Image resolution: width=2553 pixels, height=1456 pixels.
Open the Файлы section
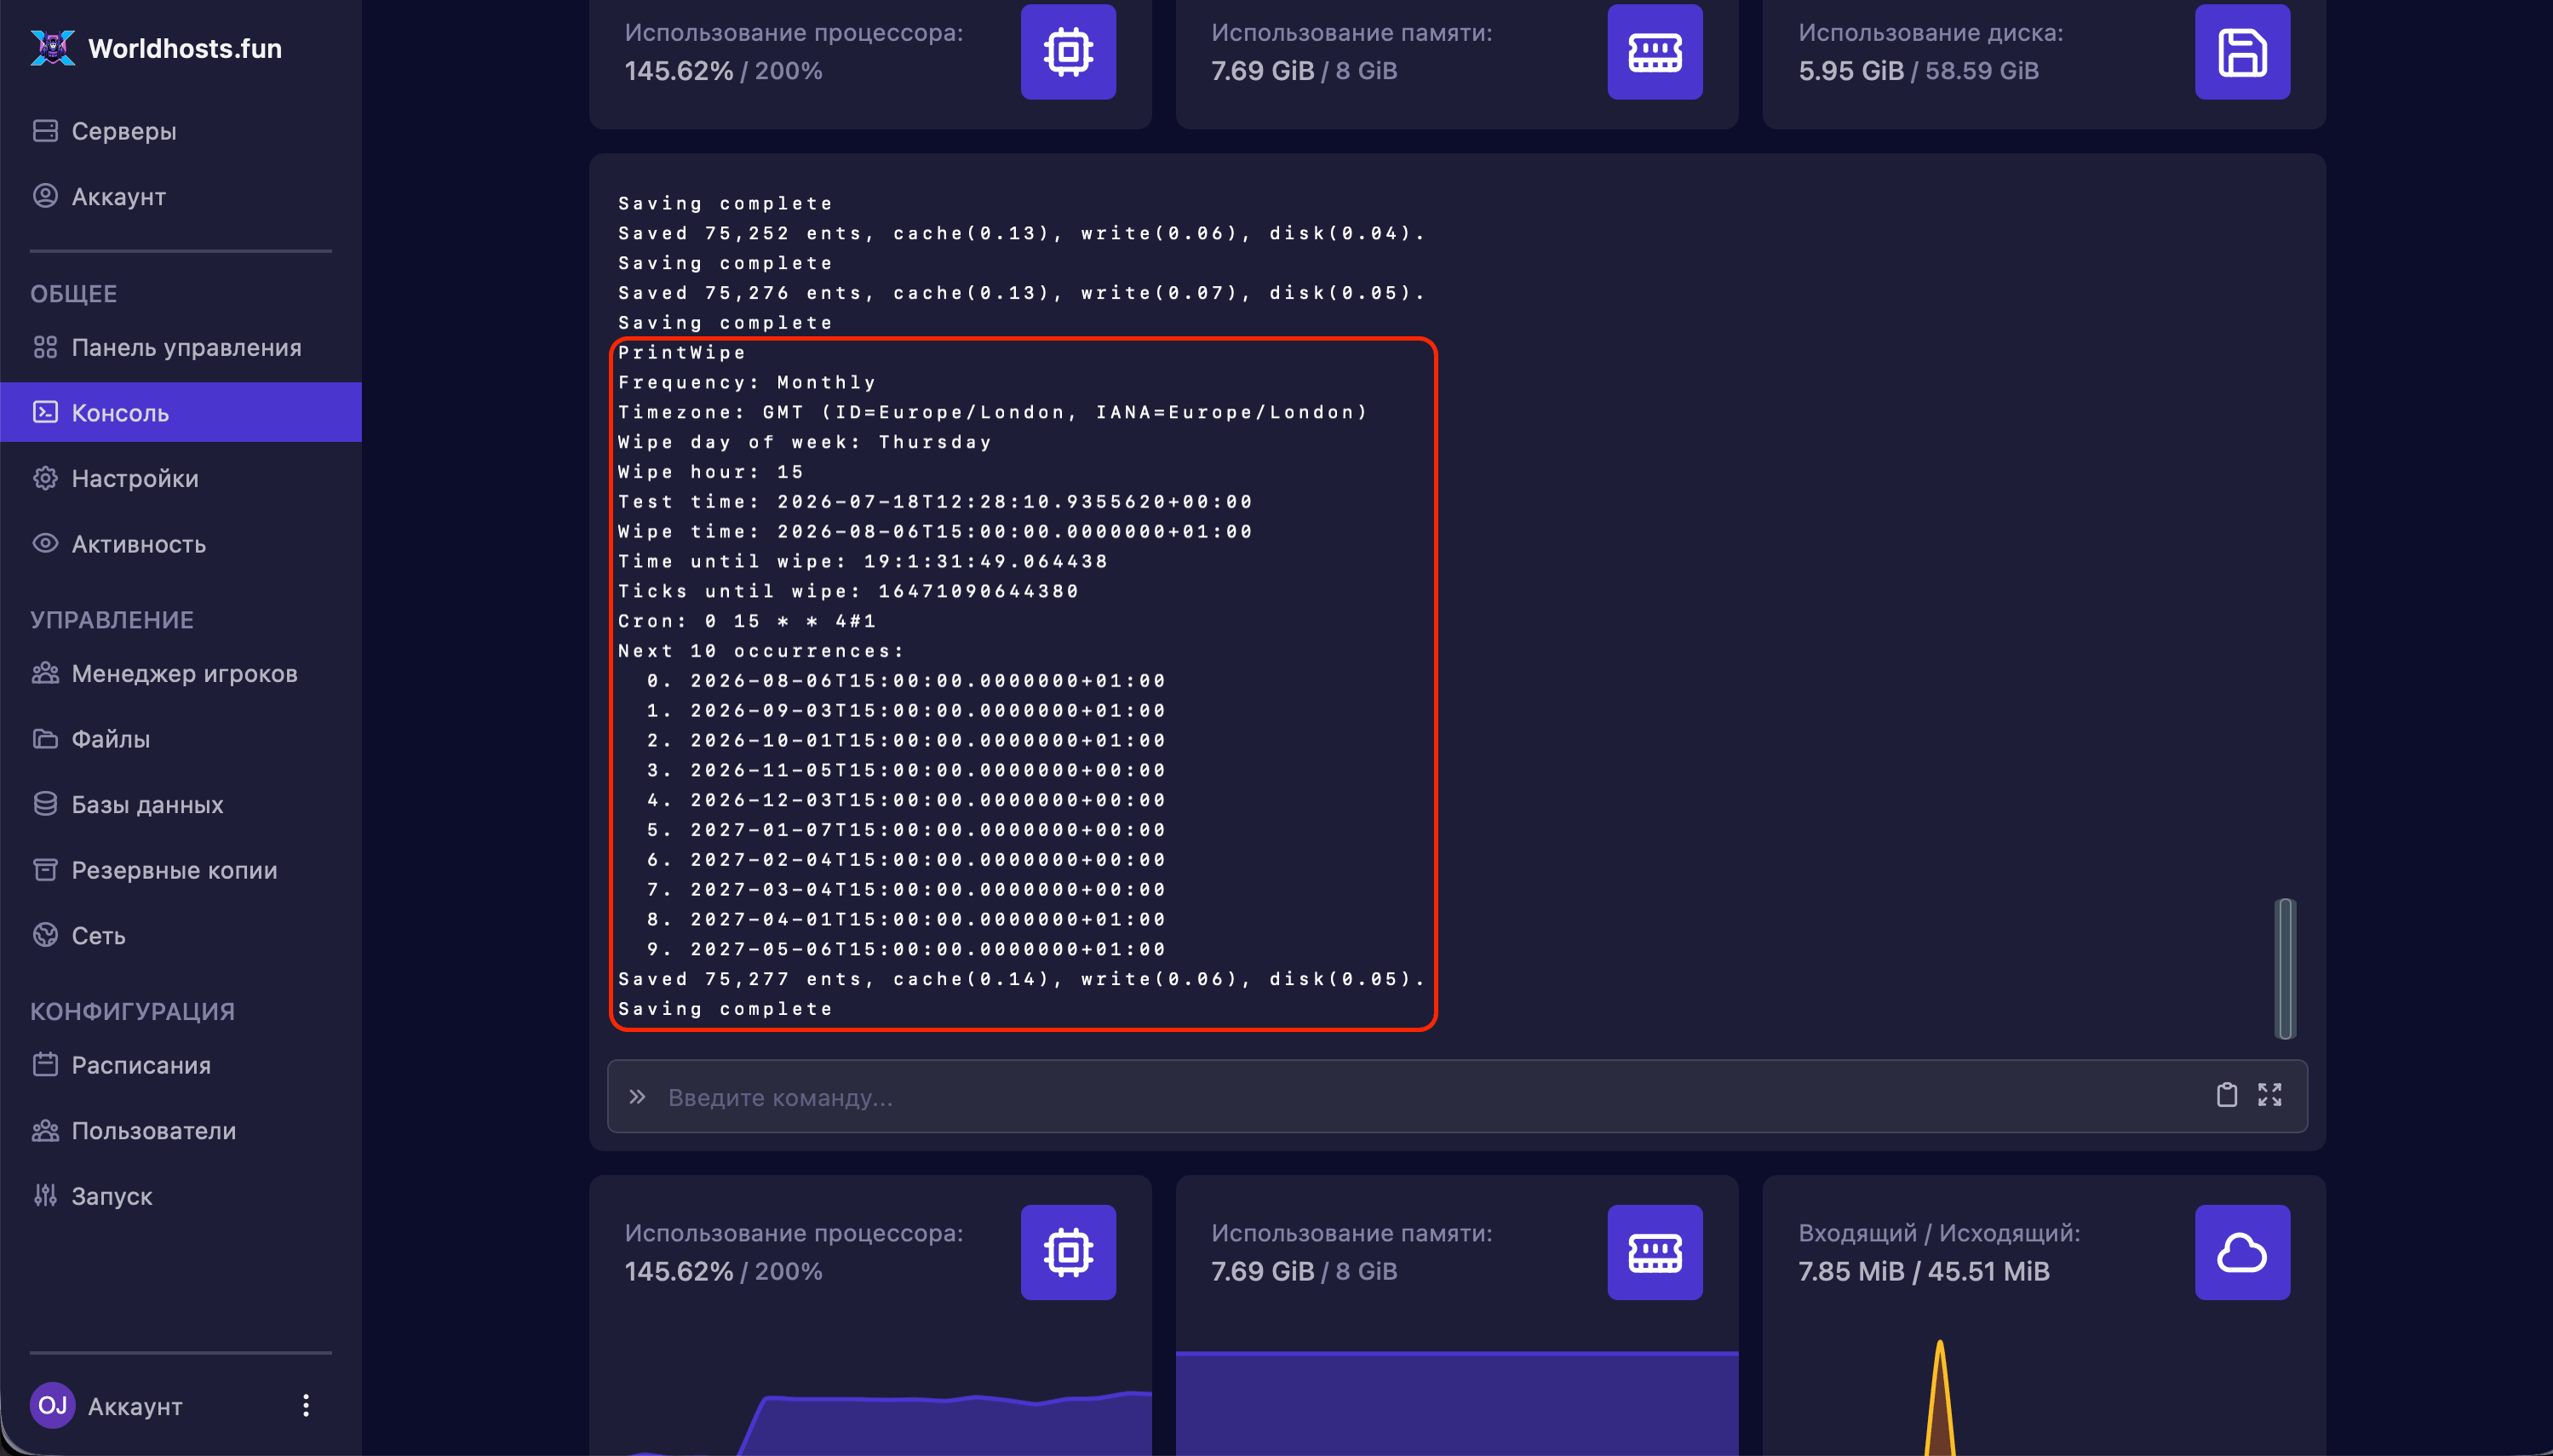[110, 739]
